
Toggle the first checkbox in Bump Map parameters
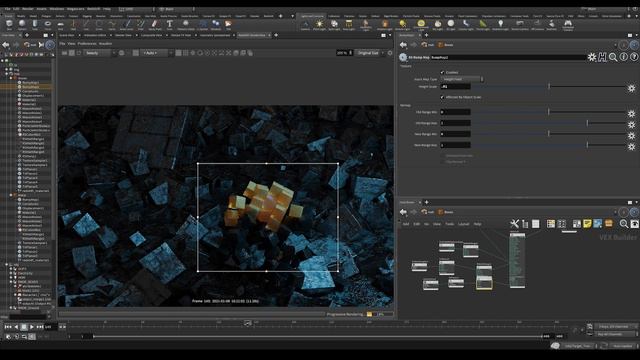point(442,72)
